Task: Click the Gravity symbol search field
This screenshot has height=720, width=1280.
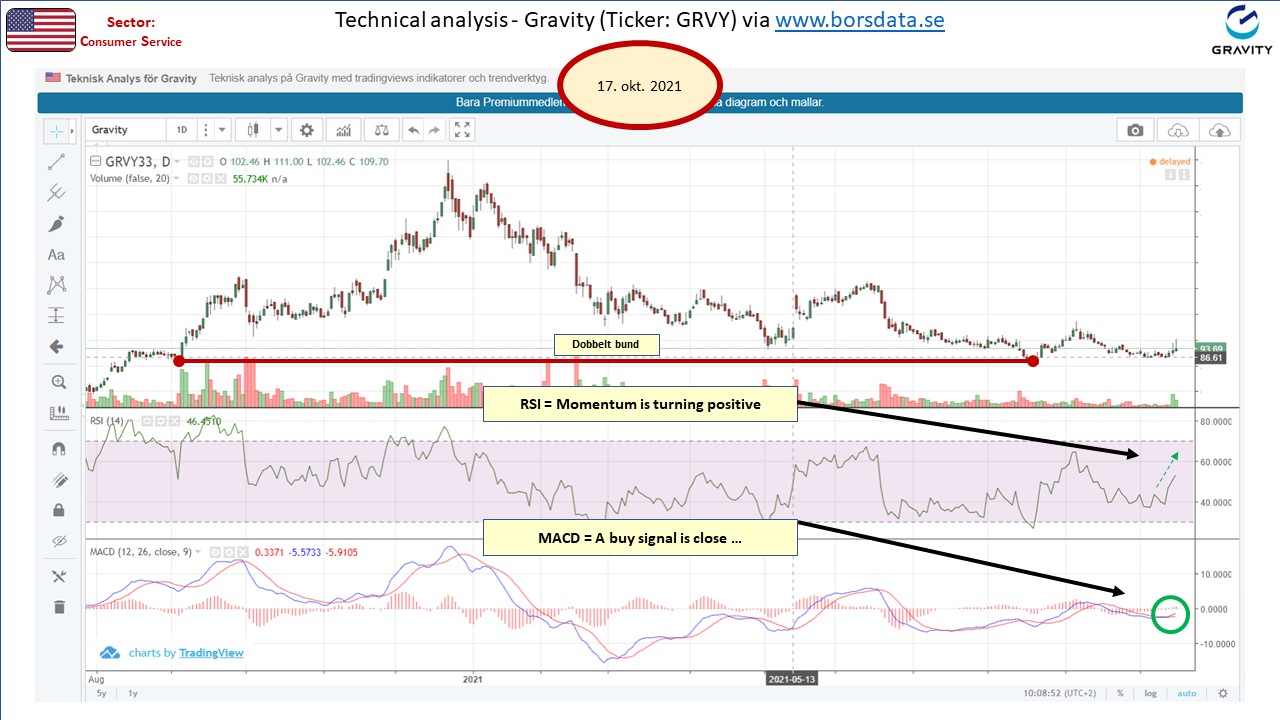Action: 126,130
